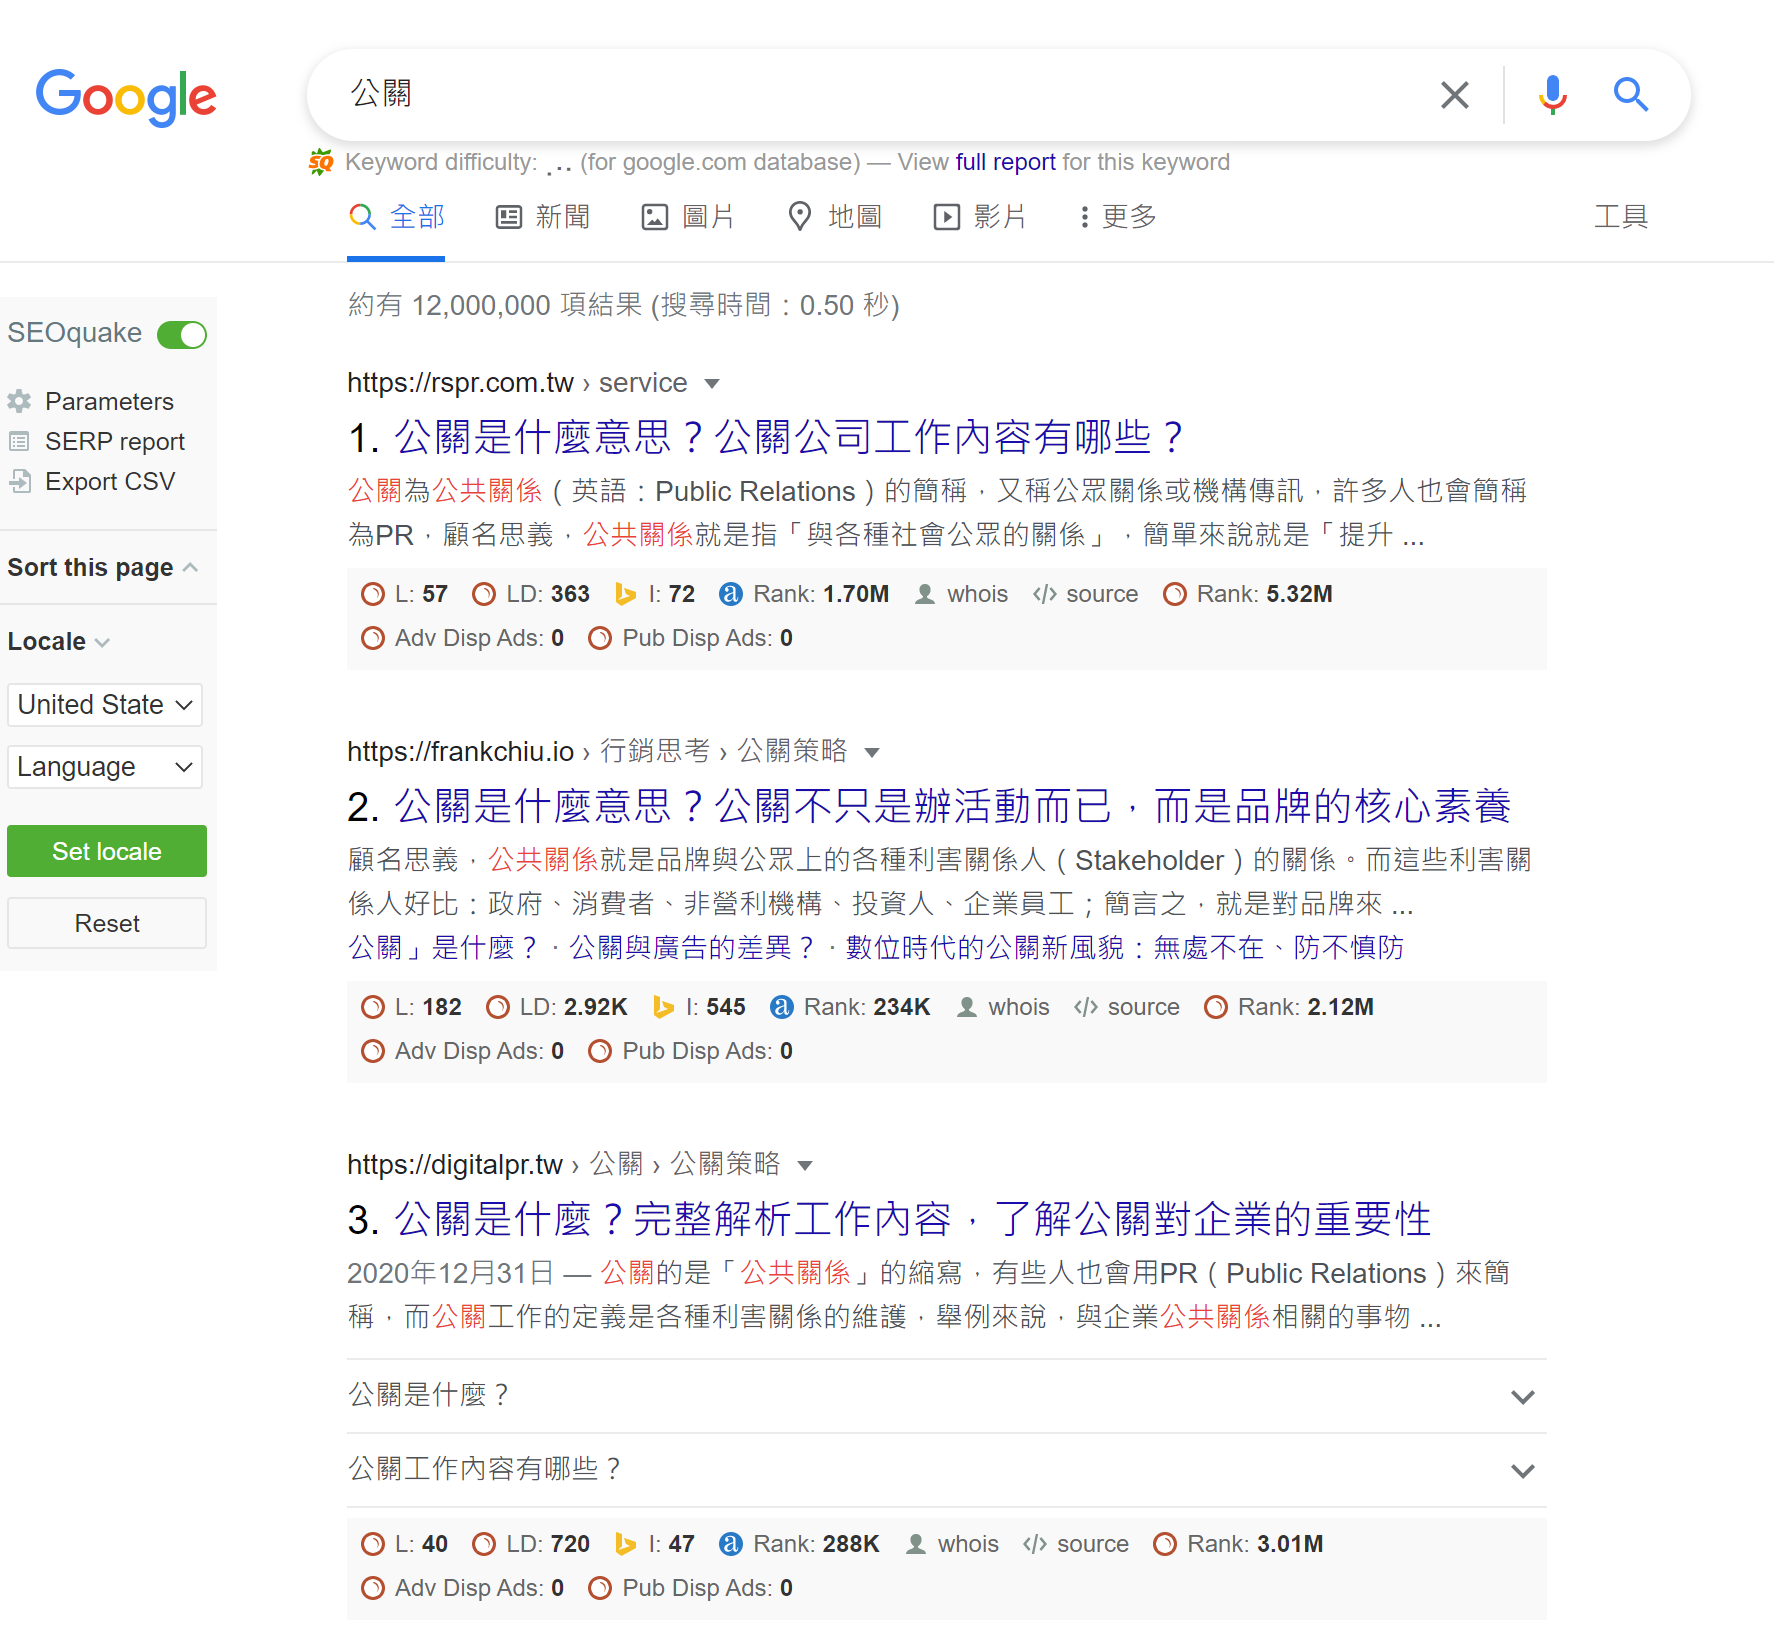The image size is (1774, 1640).
Task: Click the magnifier search button icon
Action: (1630, 95)
